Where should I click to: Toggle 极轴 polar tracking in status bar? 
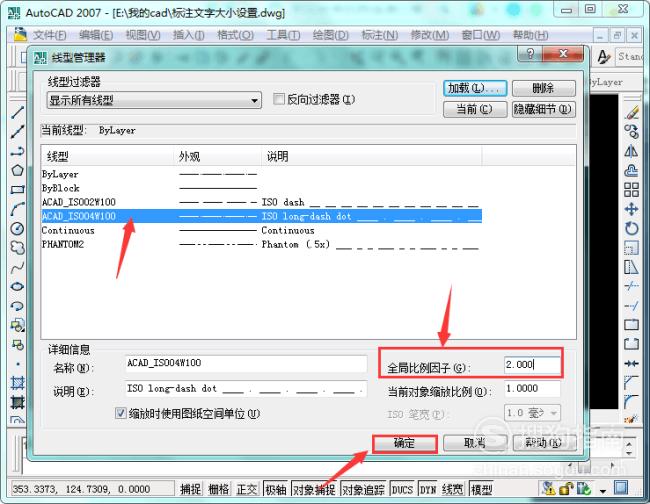(276, 489)
